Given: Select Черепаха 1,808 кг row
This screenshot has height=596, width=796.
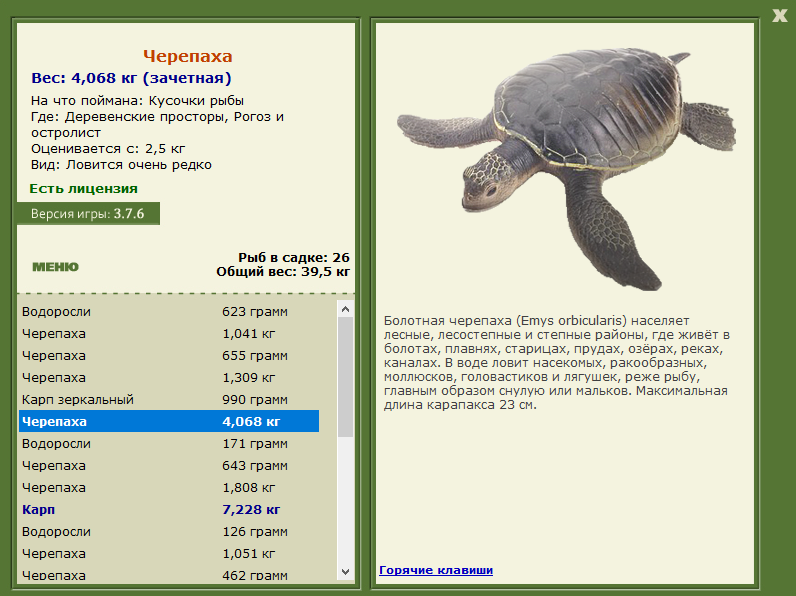Looking at the screenshot, I should [x=169, y=487].
